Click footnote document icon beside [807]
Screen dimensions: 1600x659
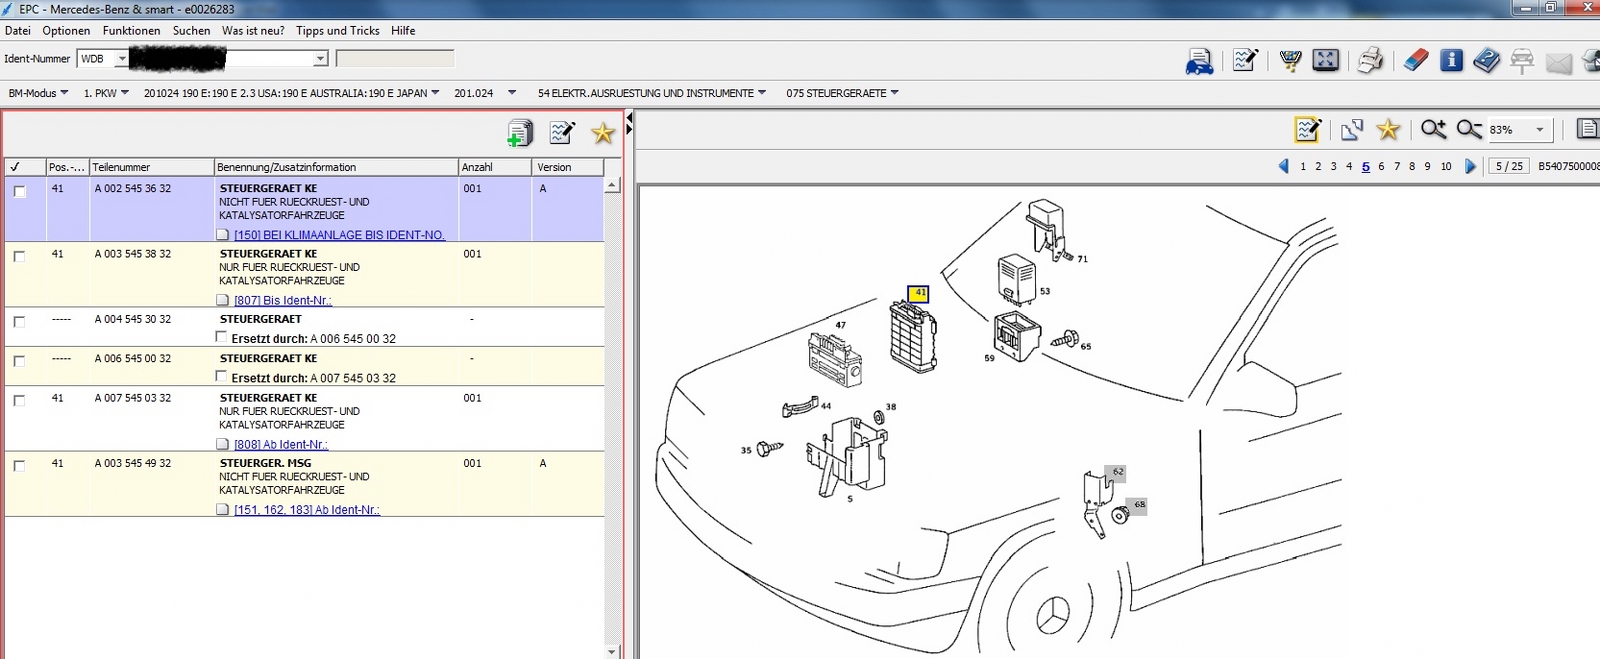click(x=223, y=300)
